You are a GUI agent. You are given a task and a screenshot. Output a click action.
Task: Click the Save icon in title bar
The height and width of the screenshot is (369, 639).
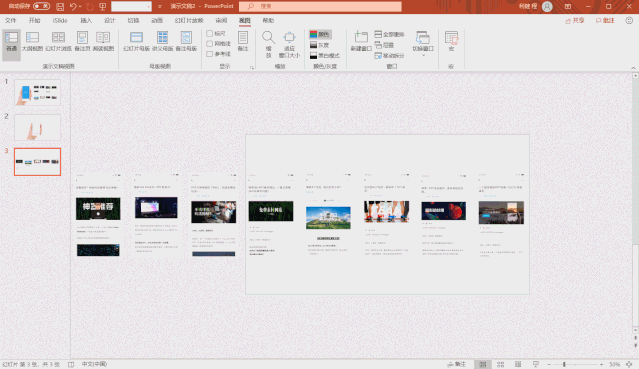tap(60, 7)
